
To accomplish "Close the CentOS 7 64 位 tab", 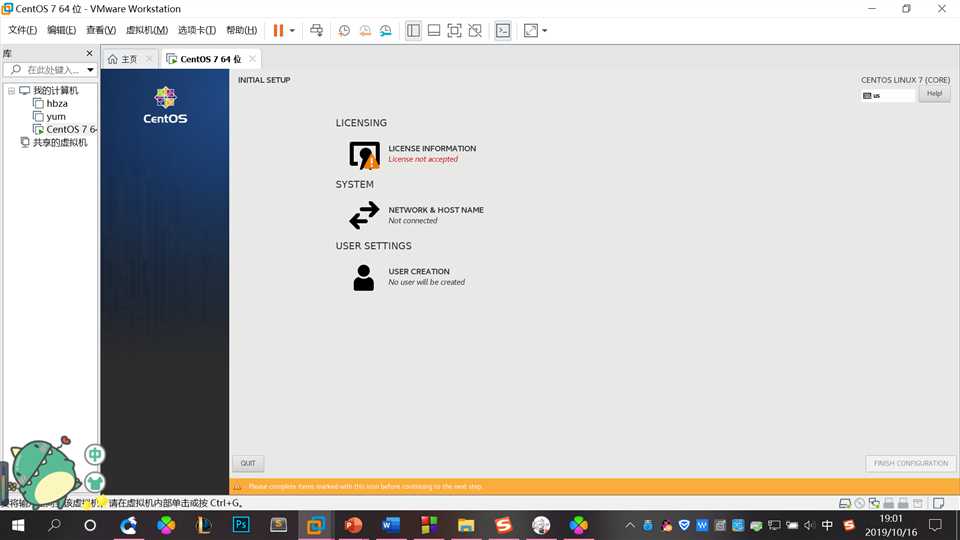I will [252, 59].
